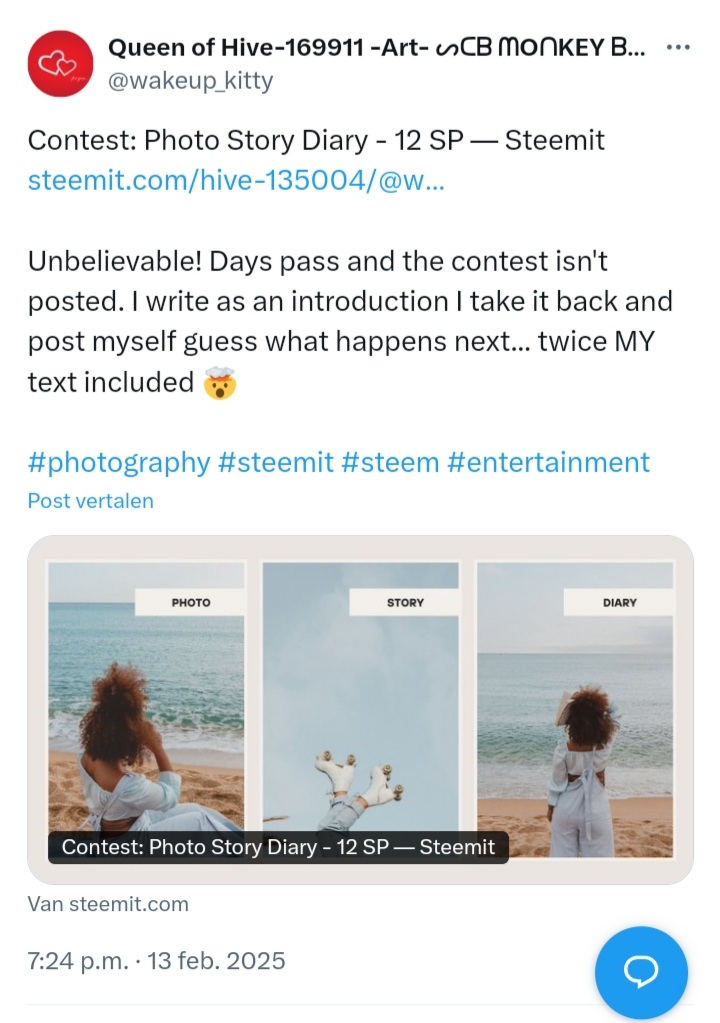Click the #entertainment hashtag

(548, 463)
